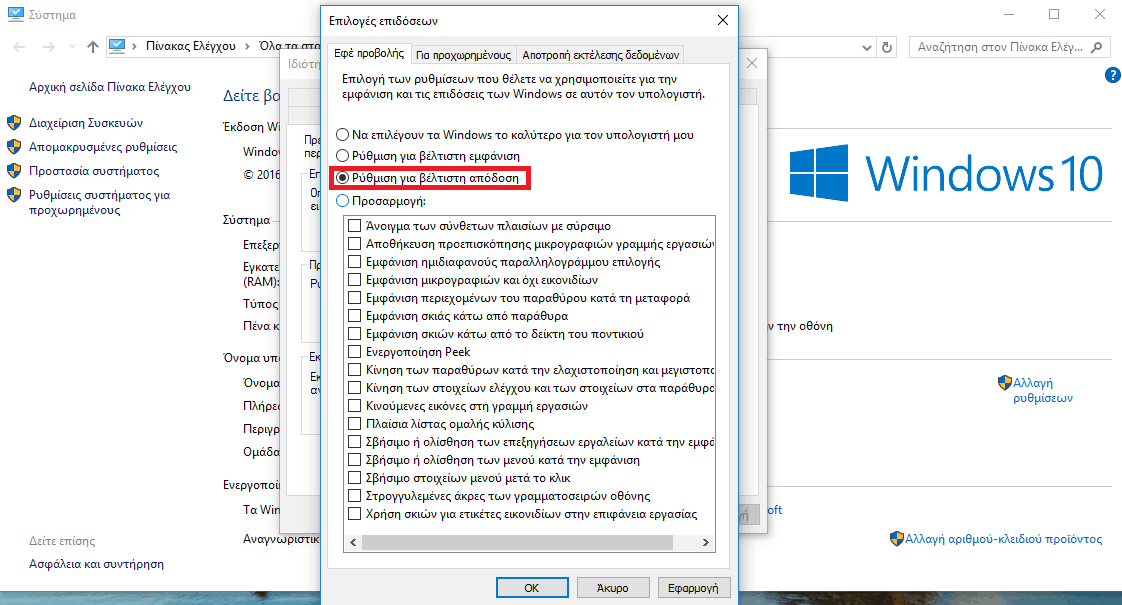
Task: Click the shield icon beside Αλλαγή ρυθμίσεων
Action: click(1005, 382)
